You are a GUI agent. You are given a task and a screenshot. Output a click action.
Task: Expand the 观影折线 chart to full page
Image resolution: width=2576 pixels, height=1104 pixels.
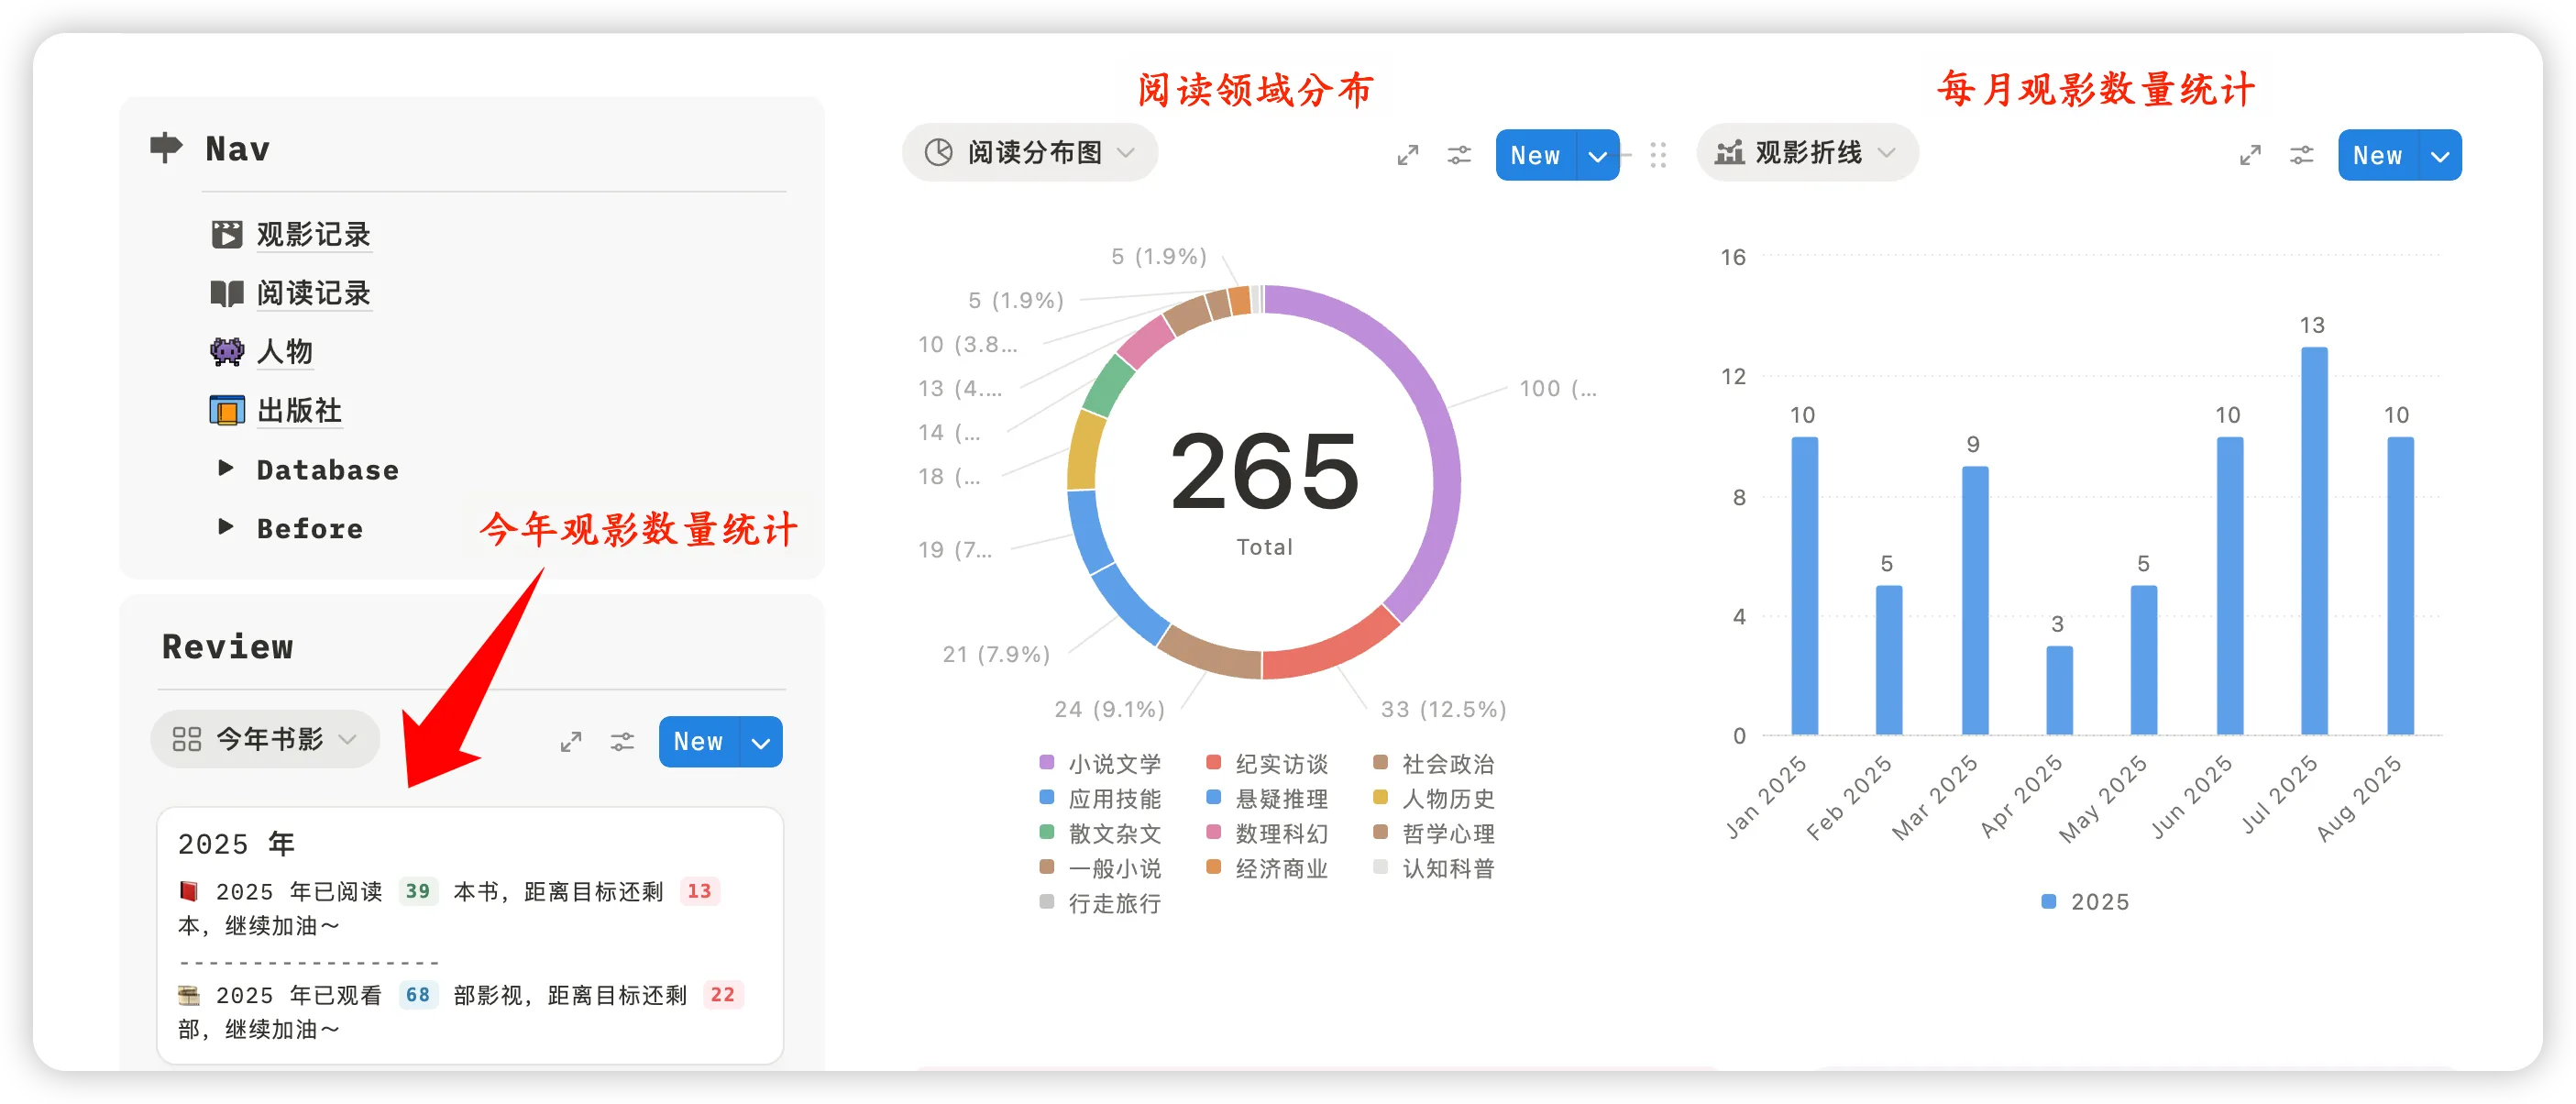(x=2250, y=155)
